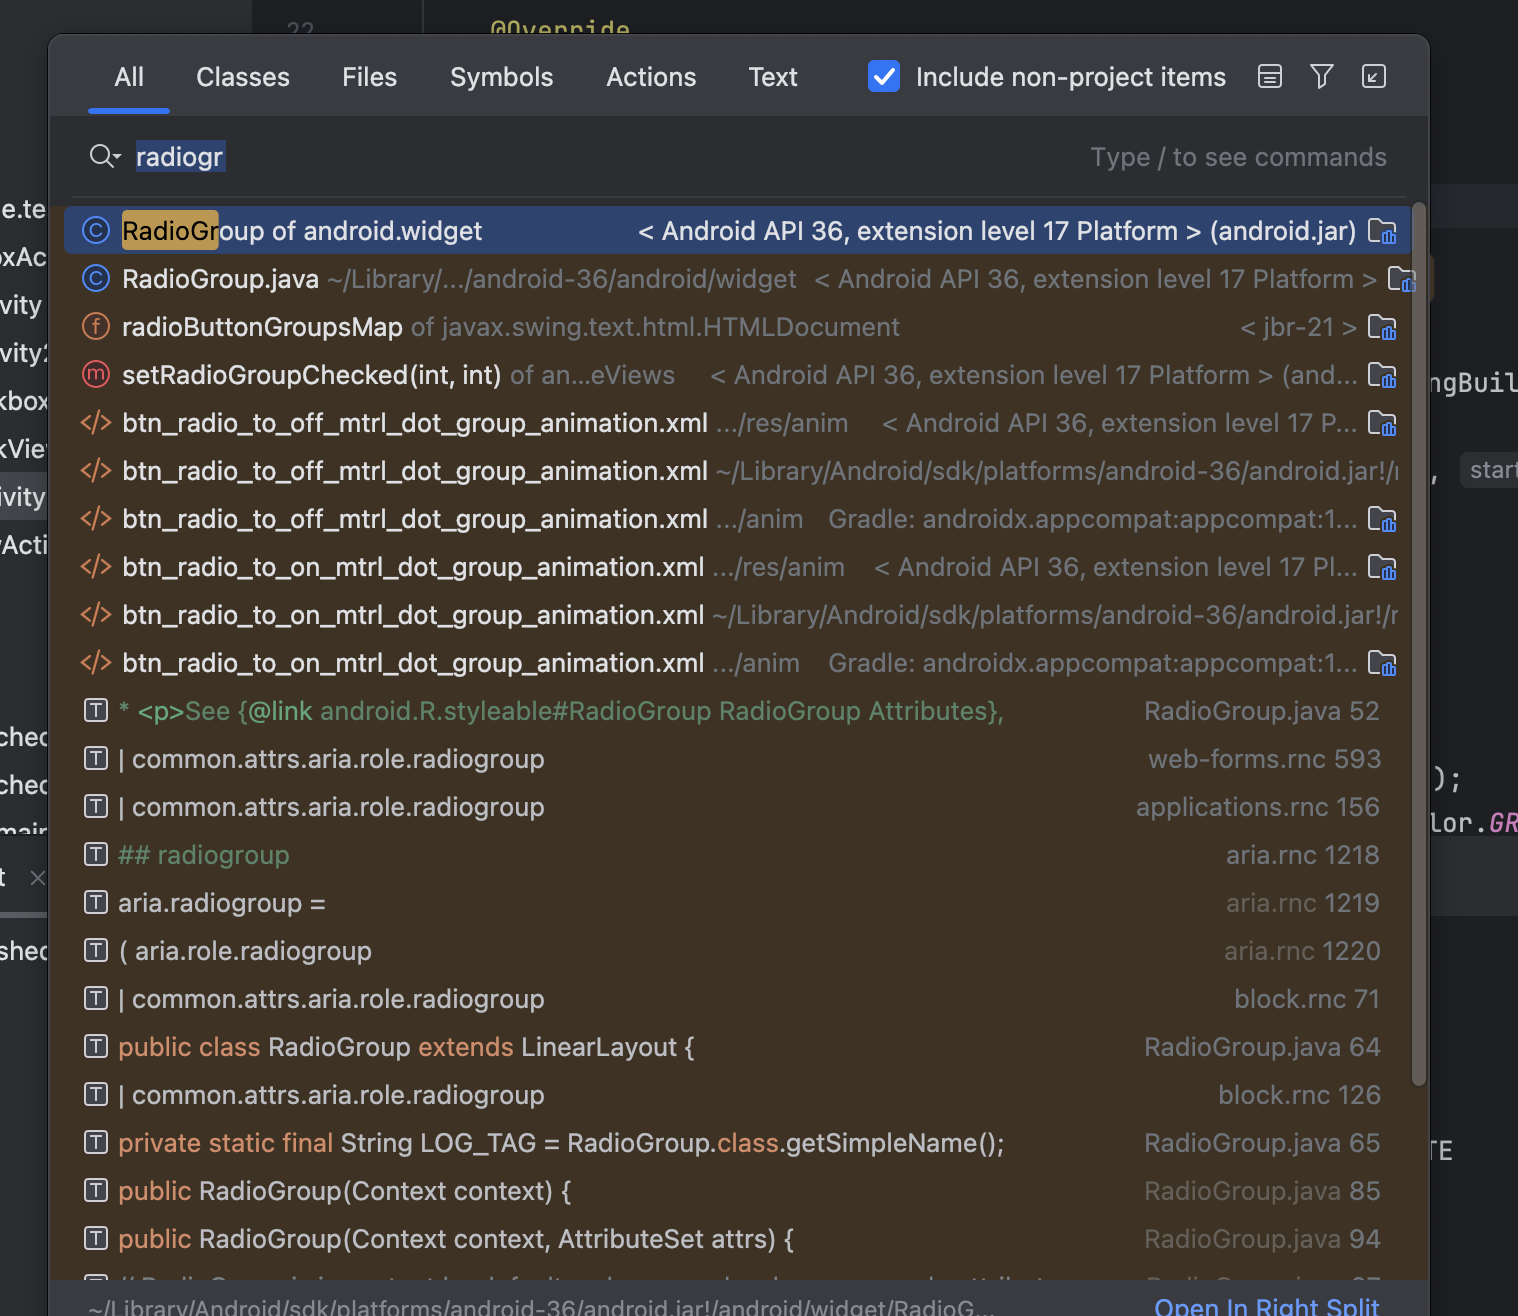Click the open in find tool window icon
The image size is (1518, 1316).
tap(1373, 77)
